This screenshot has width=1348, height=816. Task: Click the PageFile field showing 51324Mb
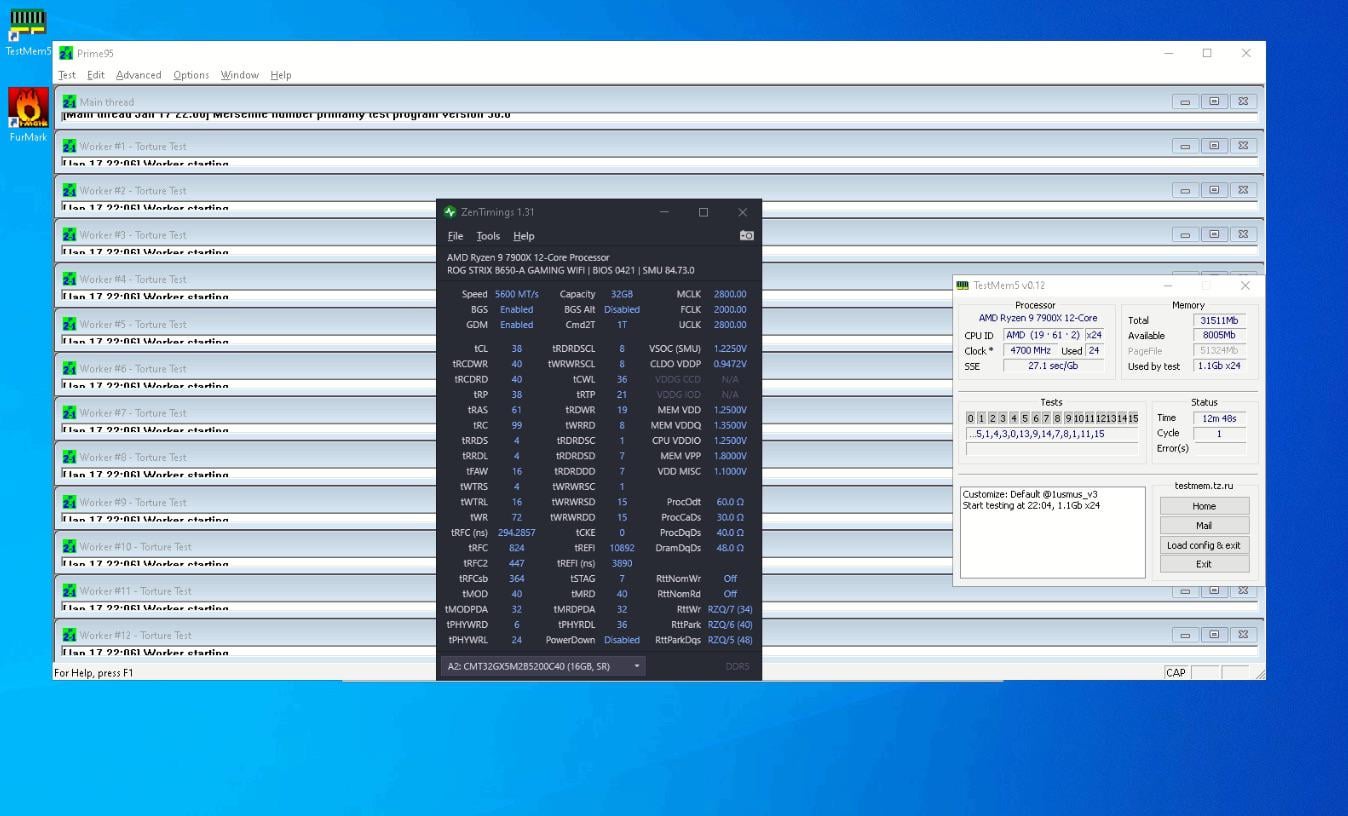coord(1220,351)
